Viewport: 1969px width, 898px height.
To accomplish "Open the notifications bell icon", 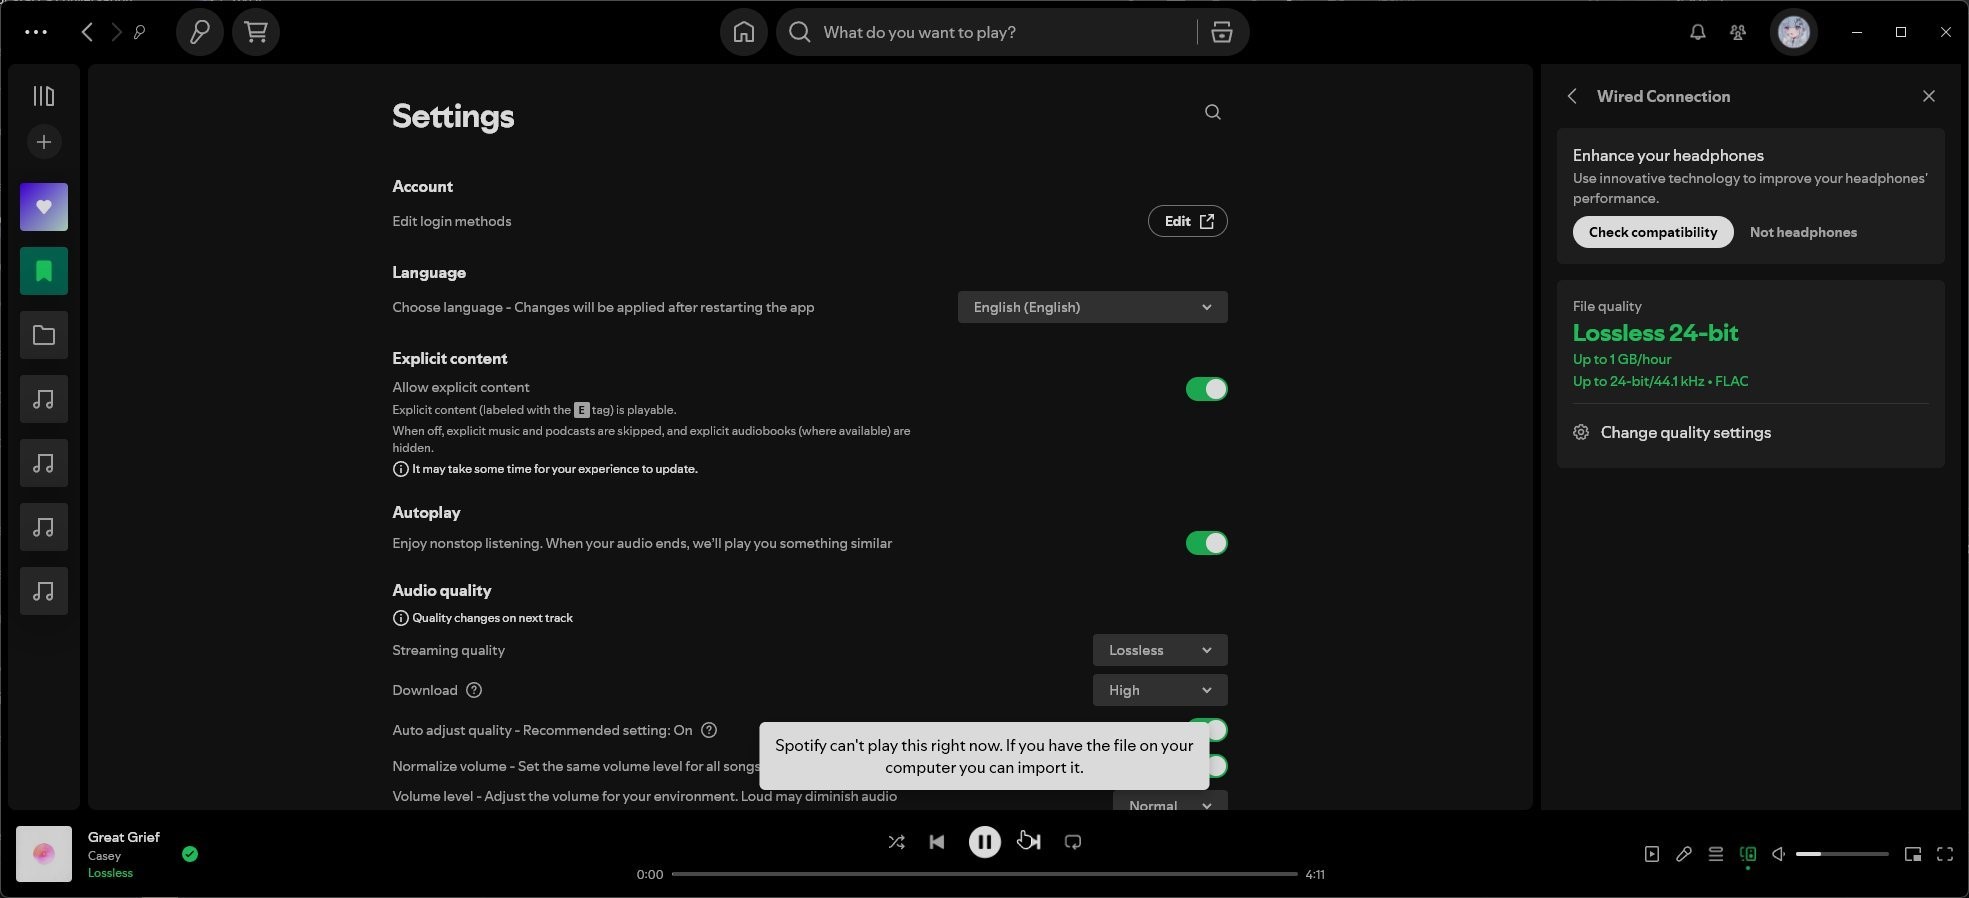I will click(1697, 32).
